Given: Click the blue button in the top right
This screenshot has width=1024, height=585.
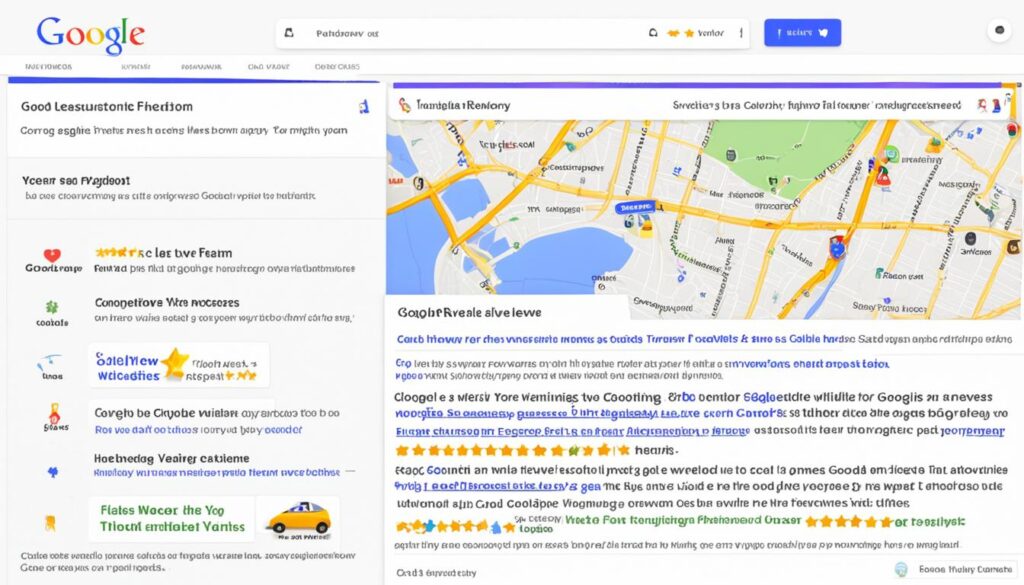Looking at the screenshot, I should [803, 32].
